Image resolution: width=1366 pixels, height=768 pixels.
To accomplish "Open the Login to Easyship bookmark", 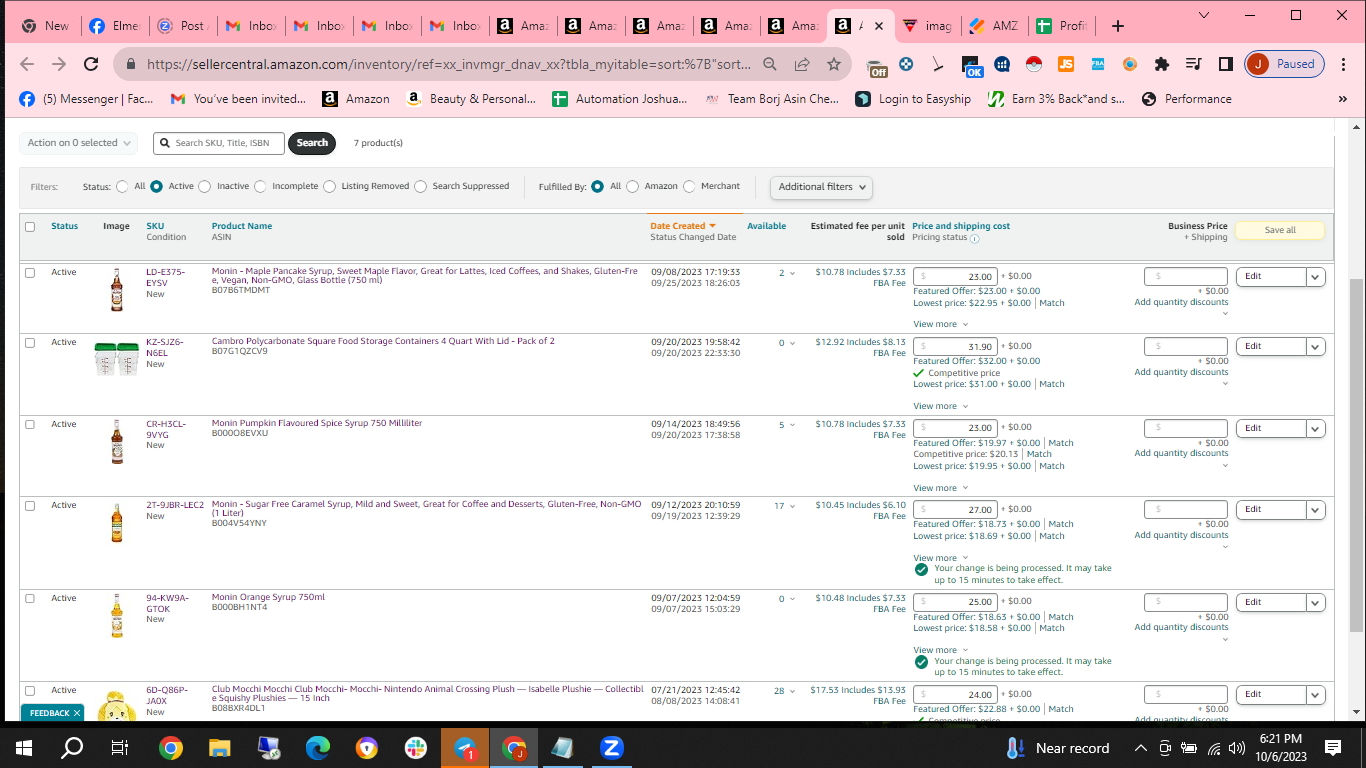I will [914, 99].
